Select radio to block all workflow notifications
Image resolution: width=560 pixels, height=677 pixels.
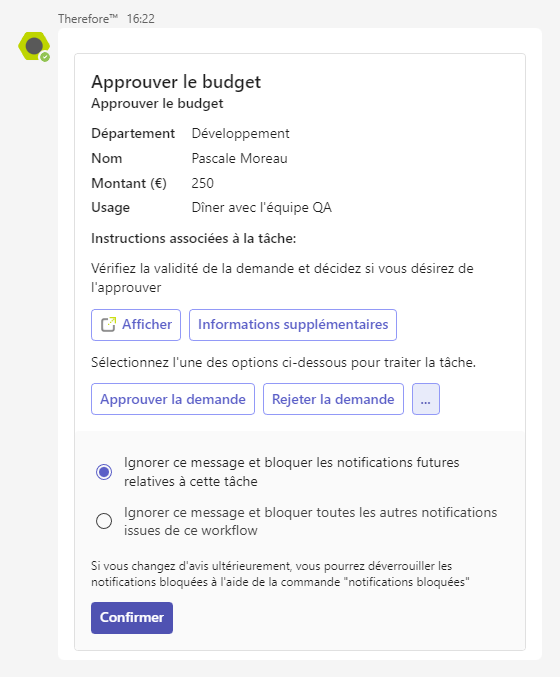104,521
